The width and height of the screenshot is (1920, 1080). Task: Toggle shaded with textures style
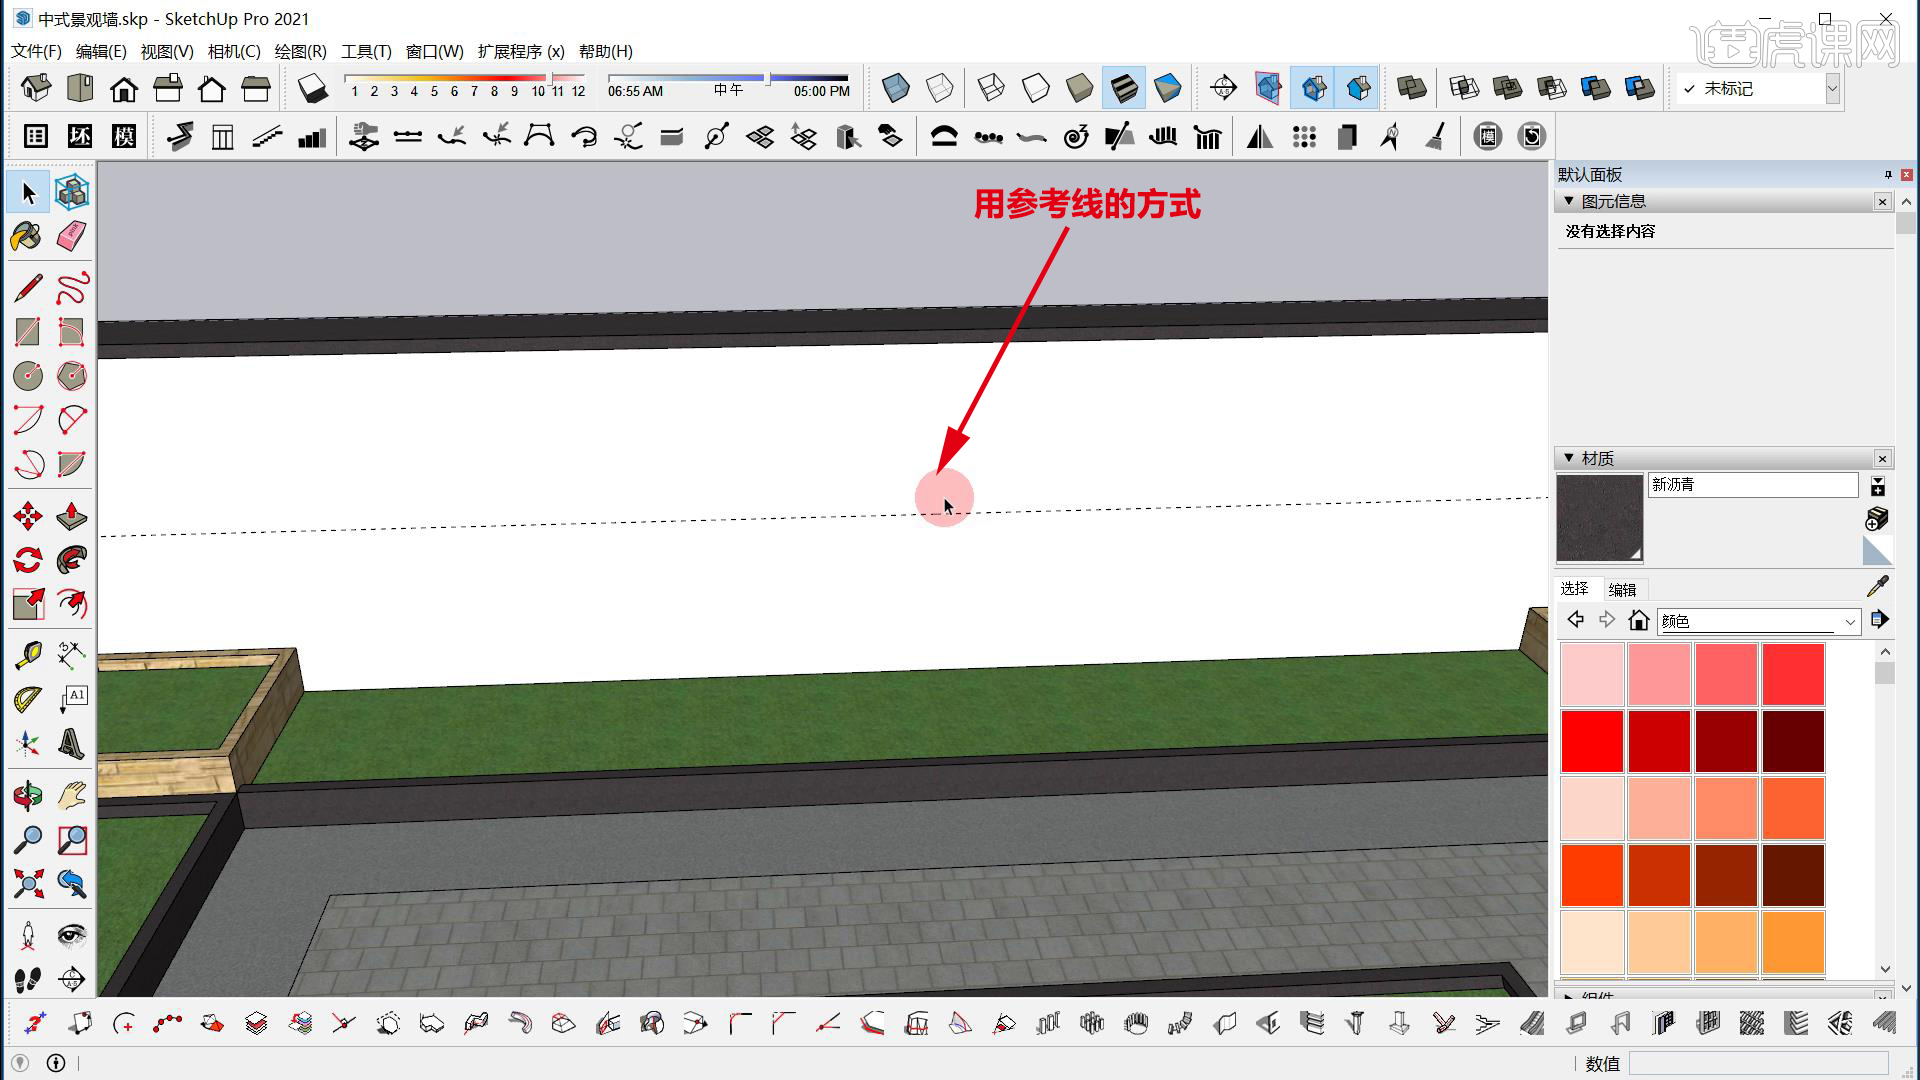(1124, 88)
